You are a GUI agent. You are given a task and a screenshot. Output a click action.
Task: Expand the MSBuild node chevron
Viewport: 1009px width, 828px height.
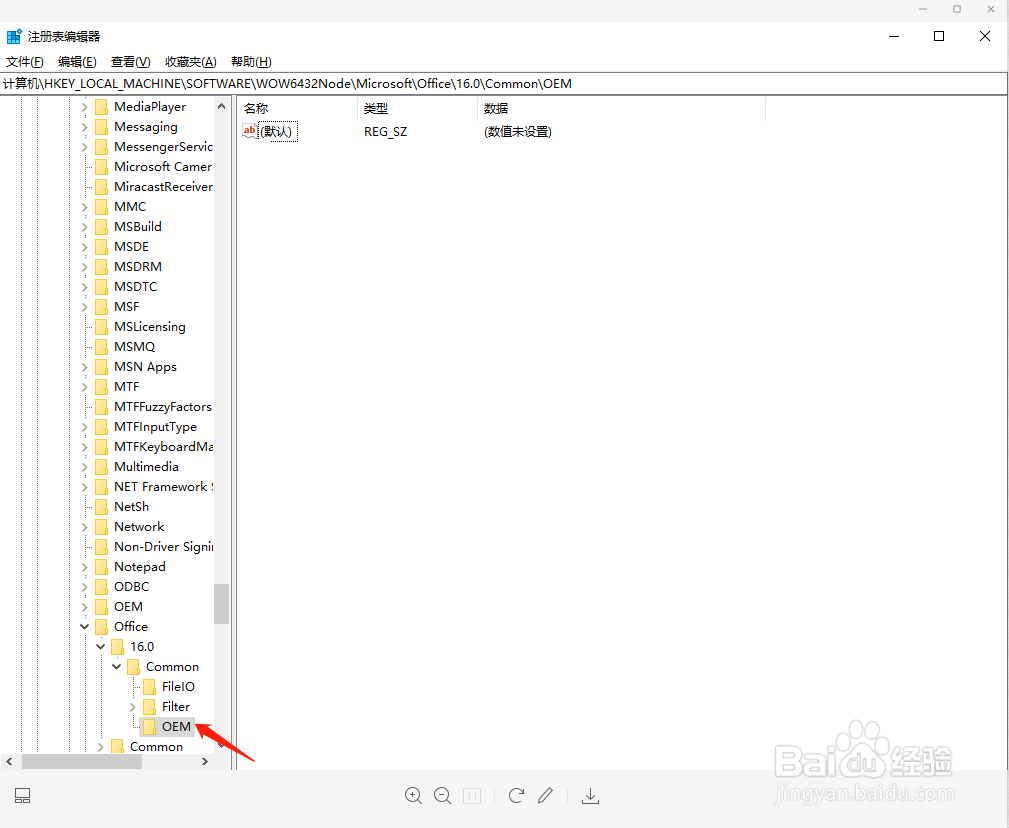pyautogui.click(x=84, y=226)
